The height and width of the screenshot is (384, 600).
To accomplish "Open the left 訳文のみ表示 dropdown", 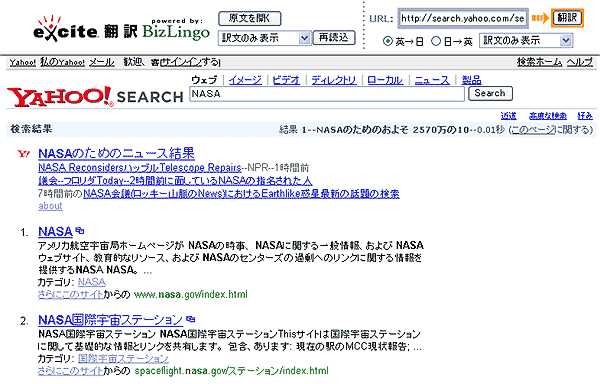I will click(264, 38).
